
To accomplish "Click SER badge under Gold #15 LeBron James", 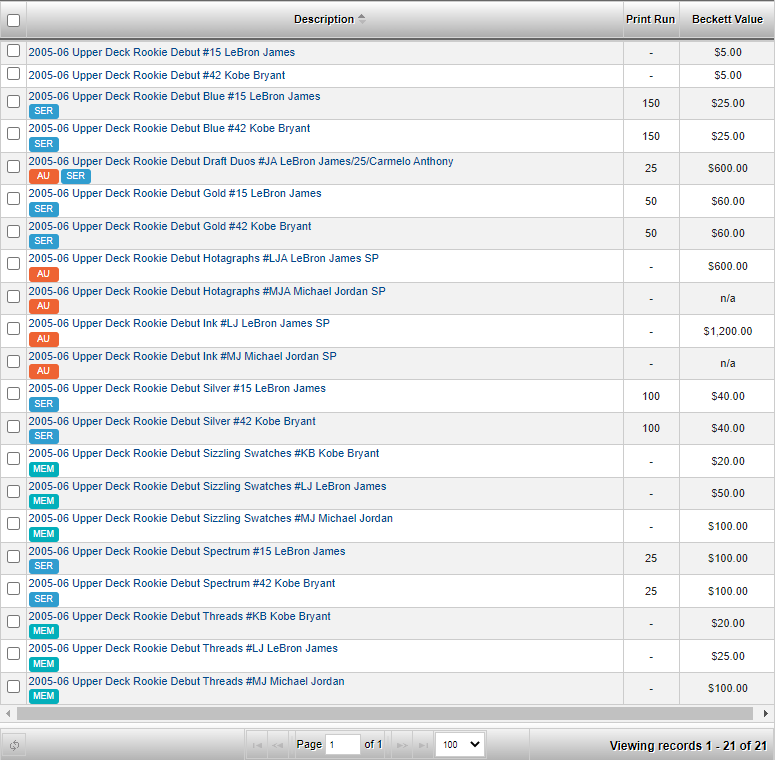I will (x=44, y=209).
